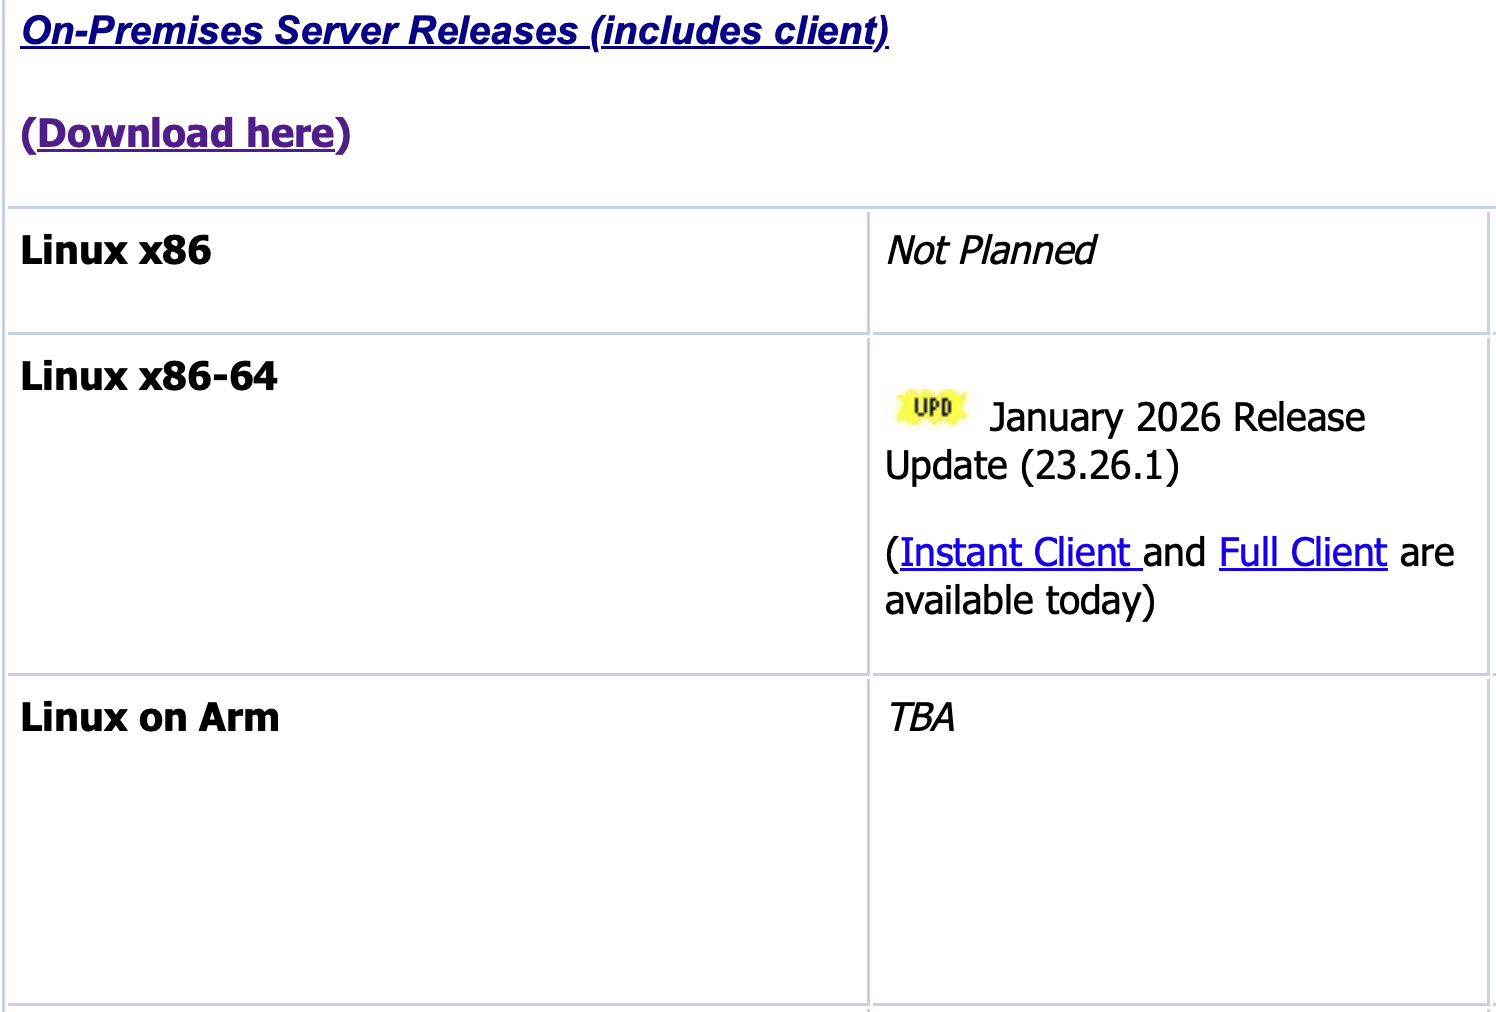Click the "(Download here)" link
Screen dimensions: 1496x1012
(186, 133)
